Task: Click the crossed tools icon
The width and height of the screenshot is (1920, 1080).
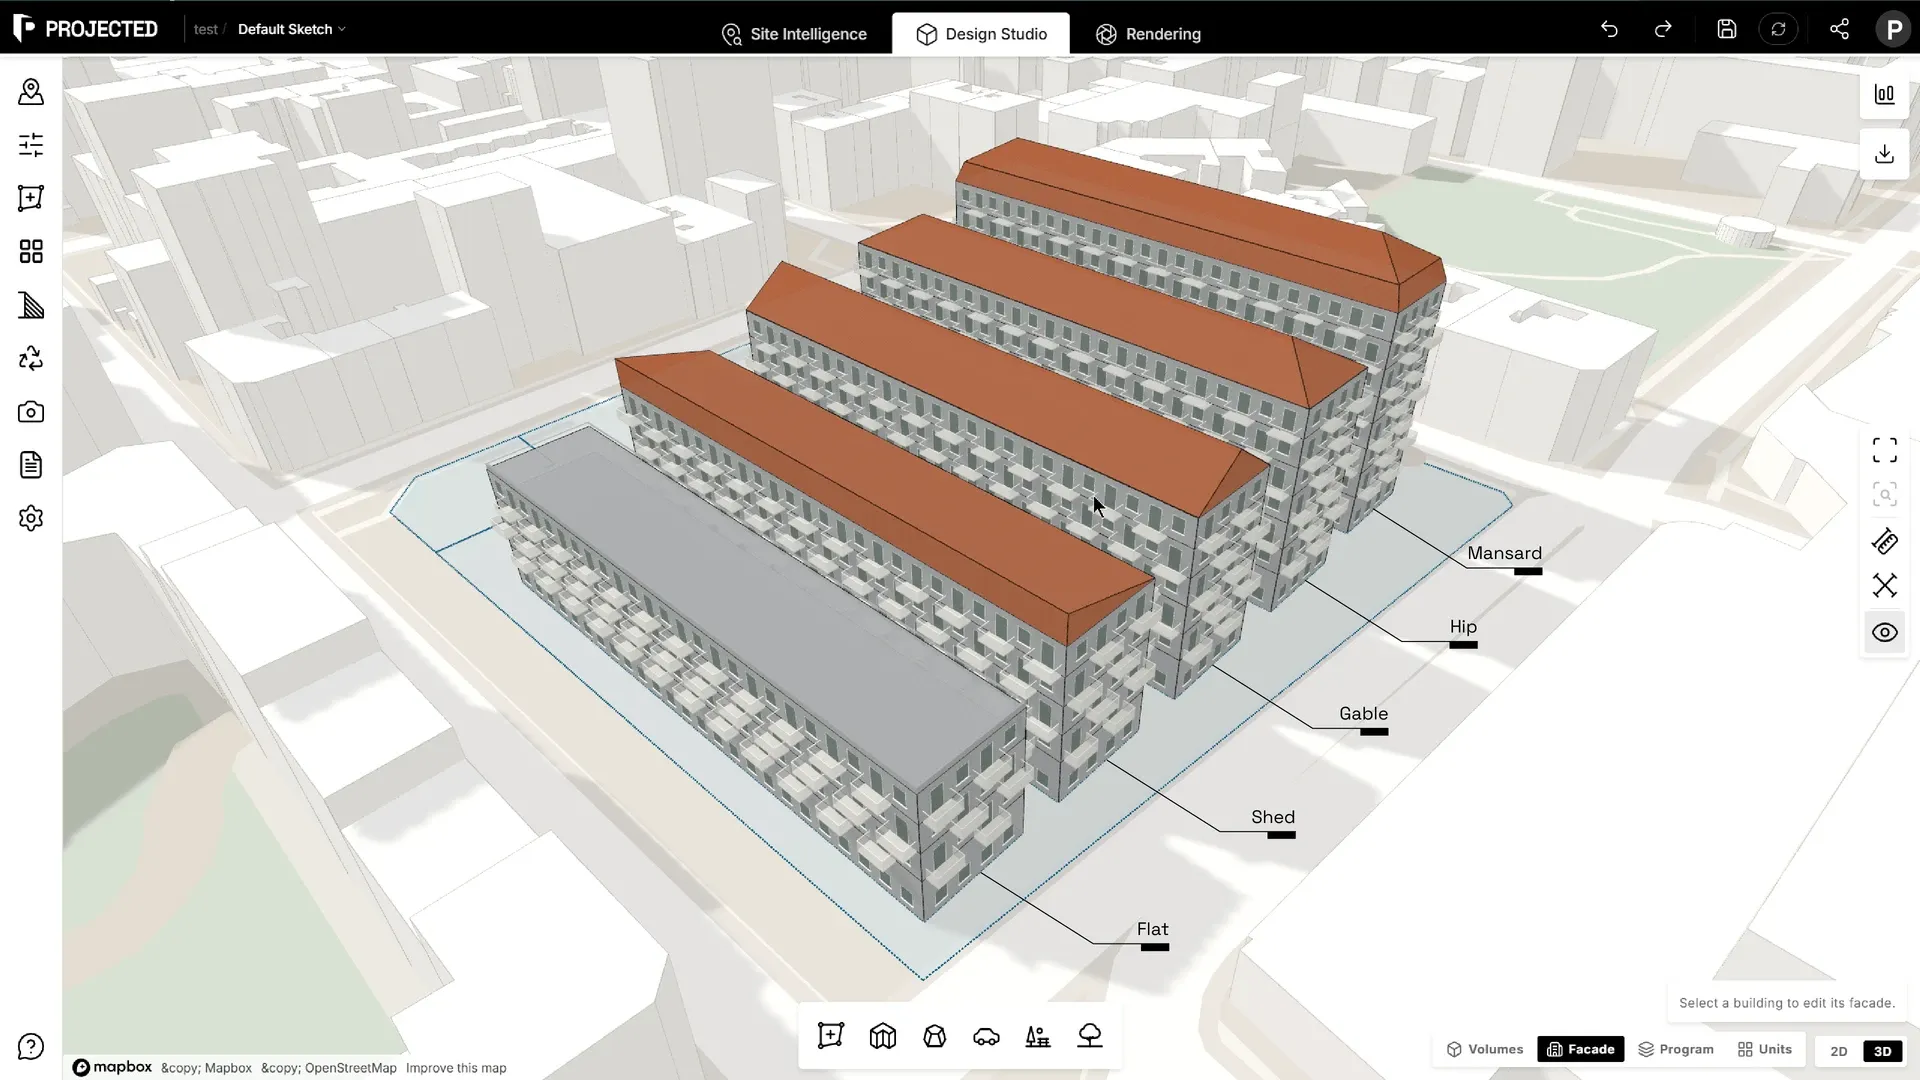Action: point(1885,586)
